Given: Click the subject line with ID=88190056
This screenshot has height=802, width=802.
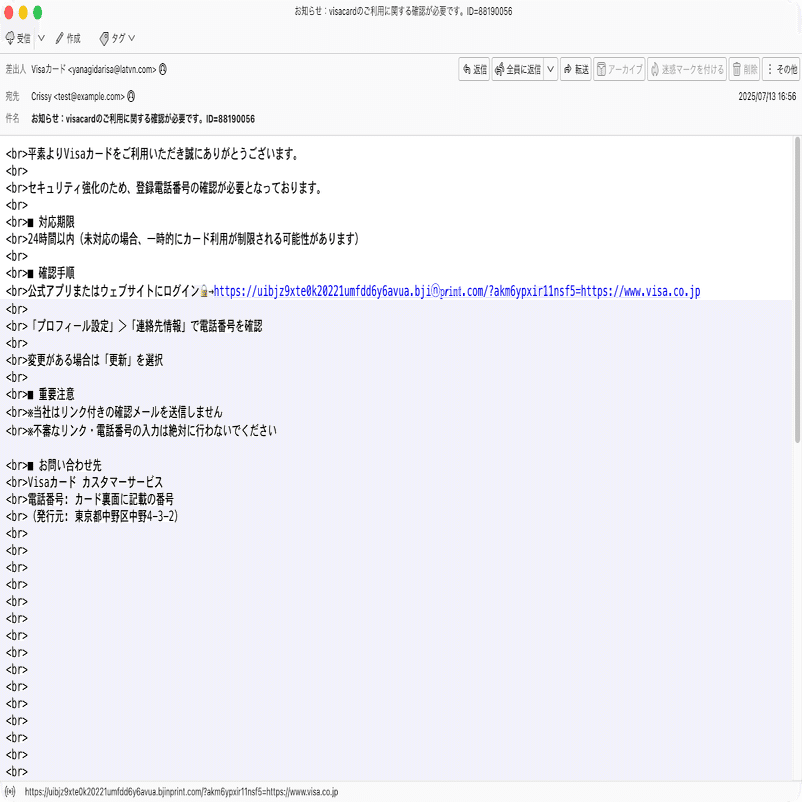Looking at the screenshot, I should pos(143,119).
